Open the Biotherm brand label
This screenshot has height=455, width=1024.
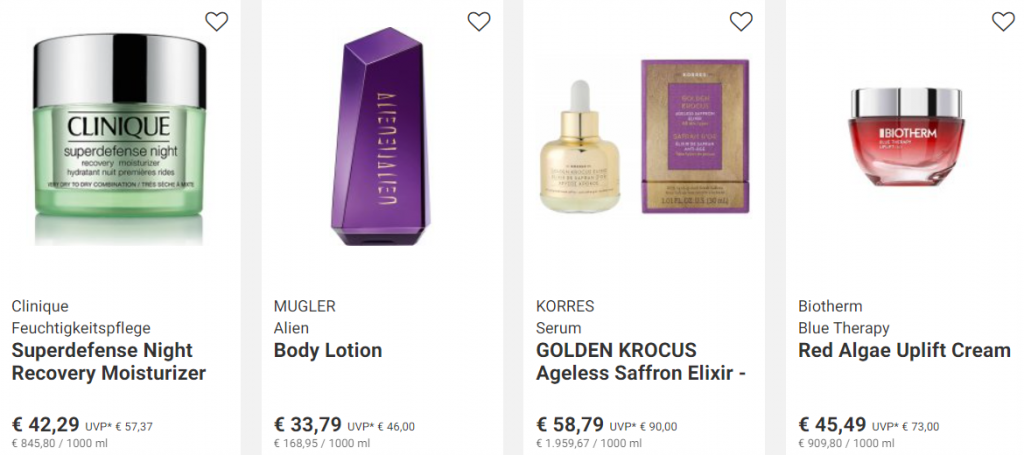(830, 306)
